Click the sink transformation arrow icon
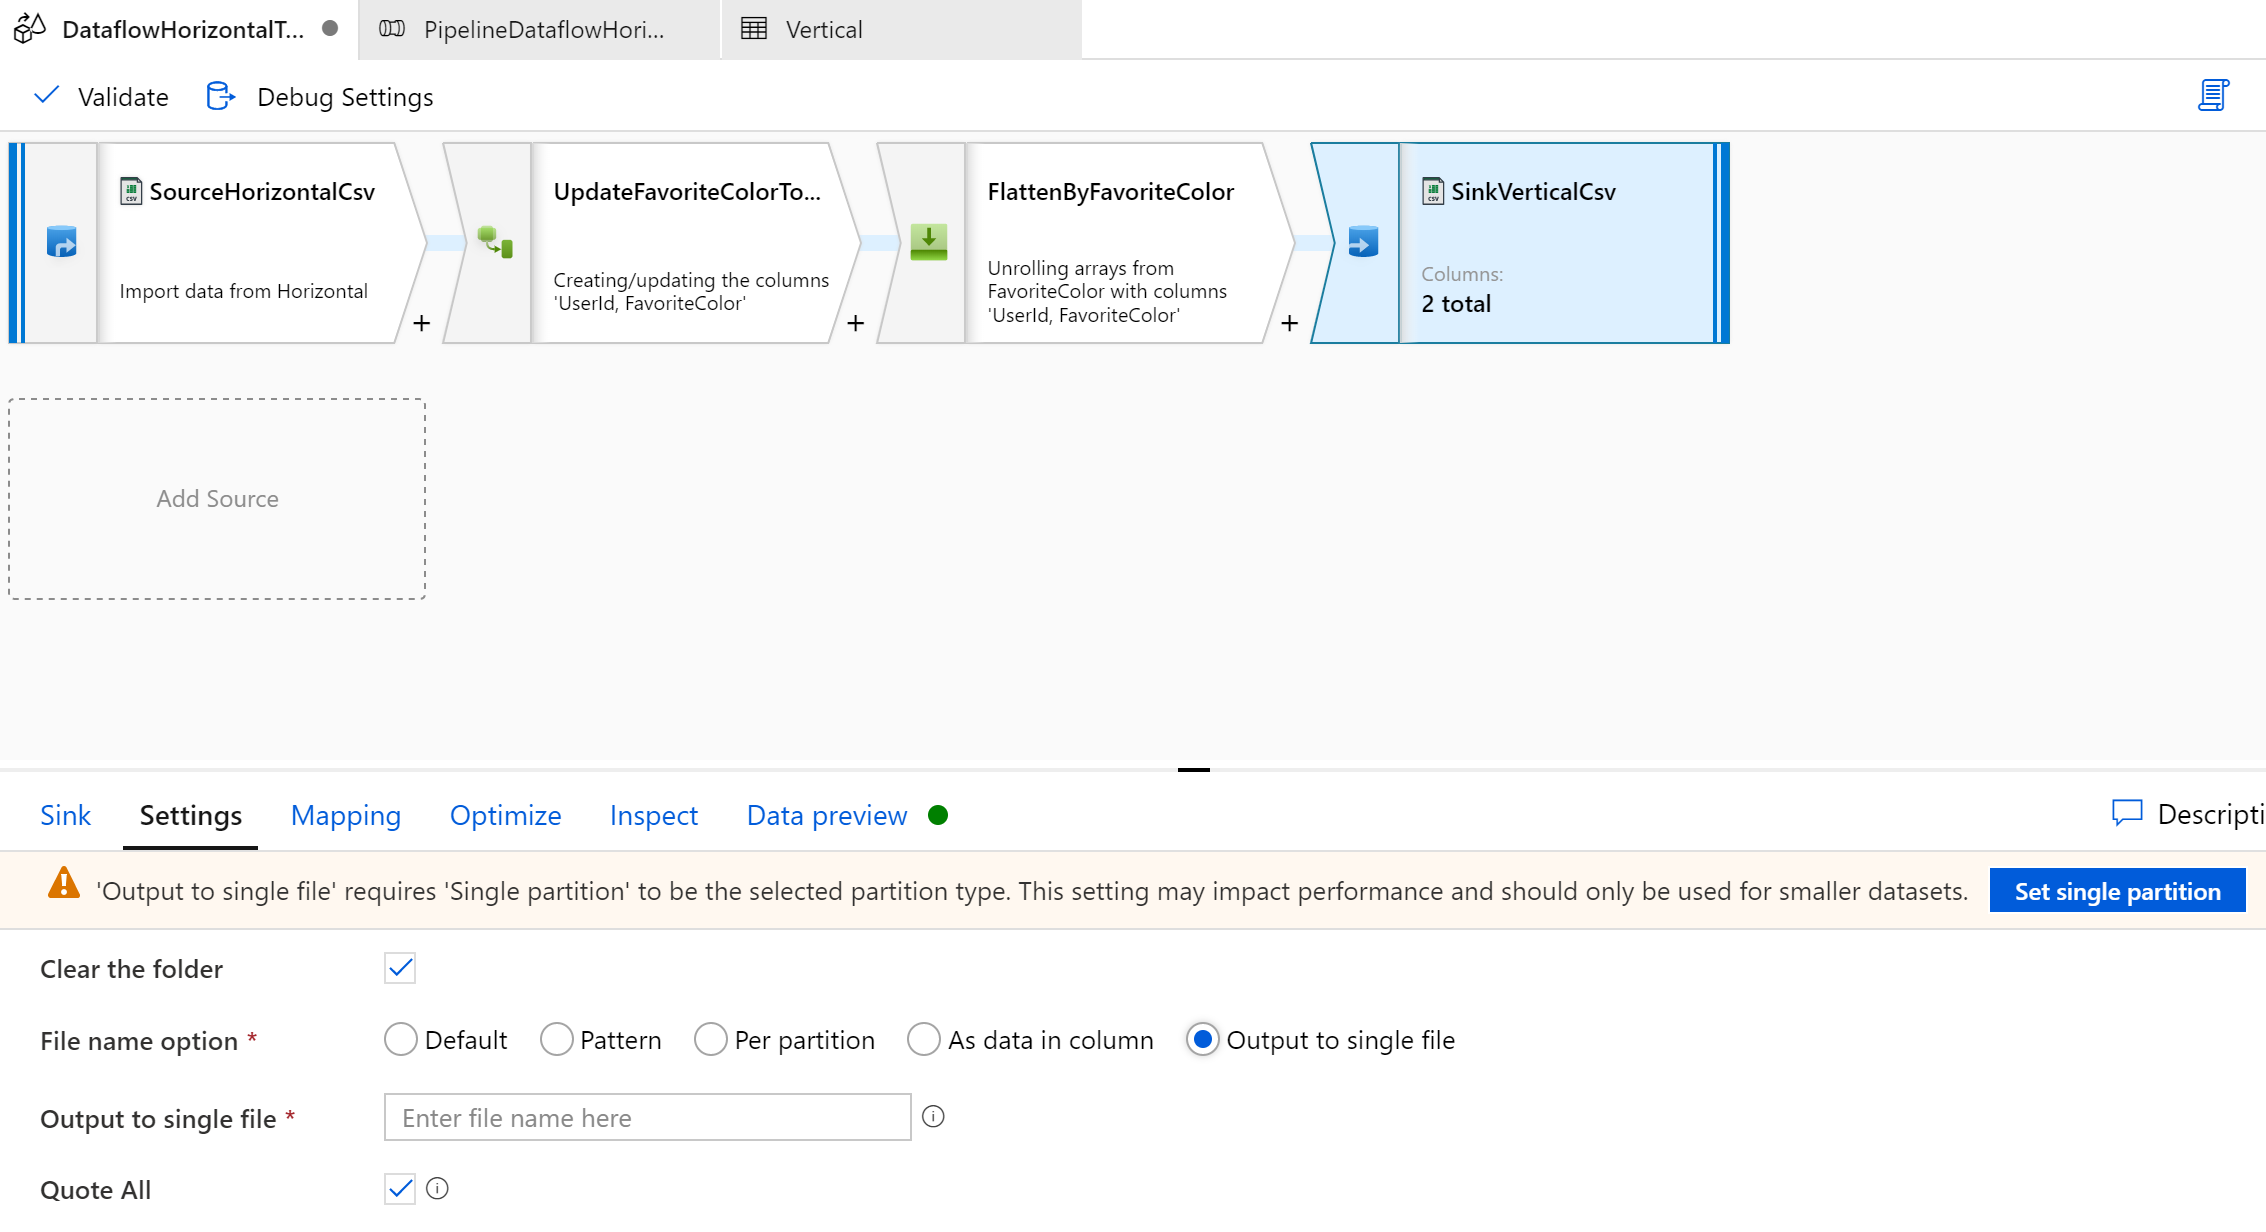Viewport: 2266px width, 1232px height. [1362, 242]
